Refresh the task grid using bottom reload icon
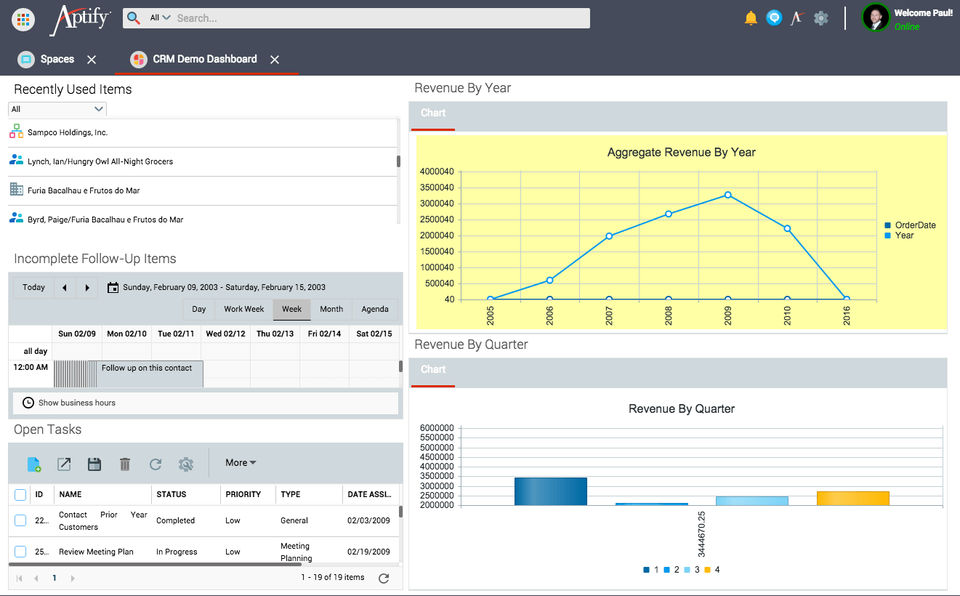The width and height of the screenshot is (960, 596). pyautogui.click(x=383, y=578)
